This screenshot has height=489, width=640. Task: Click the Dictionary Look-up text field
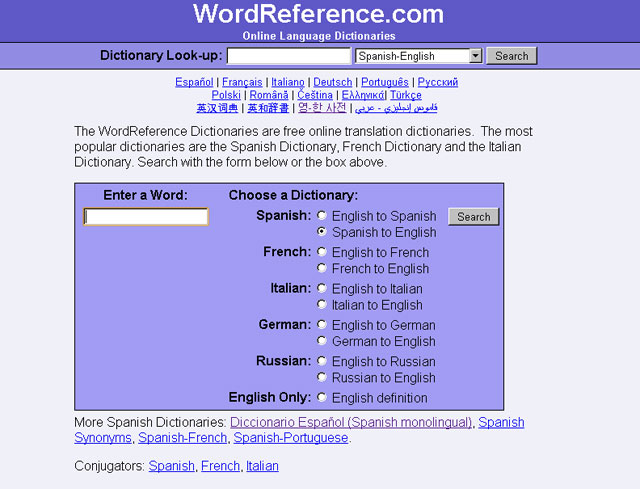[x=289, y=56]
